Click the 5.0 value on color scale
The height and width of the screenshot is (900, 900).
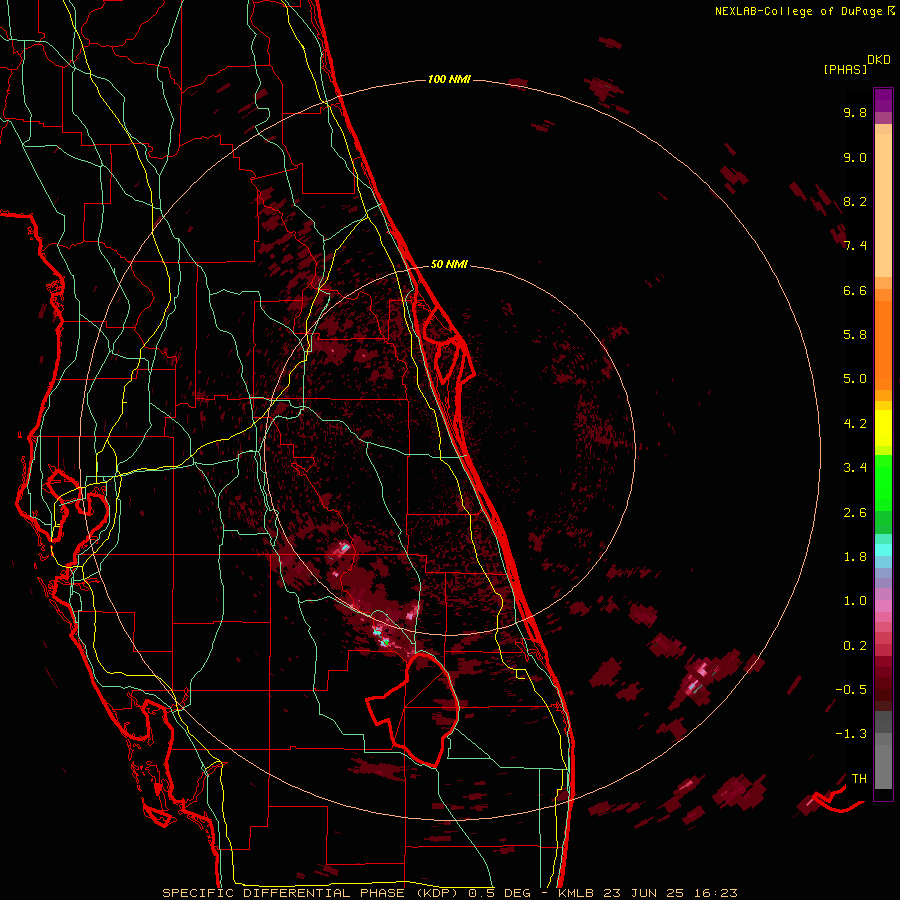855,379
